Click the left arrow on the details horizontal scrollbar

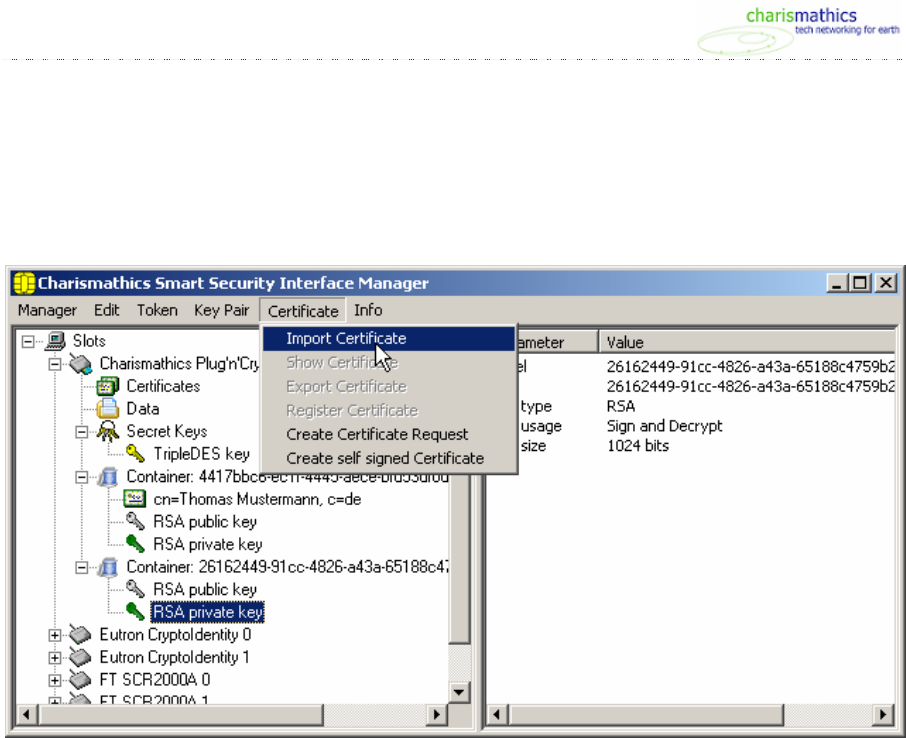click(x=497, y=714)
